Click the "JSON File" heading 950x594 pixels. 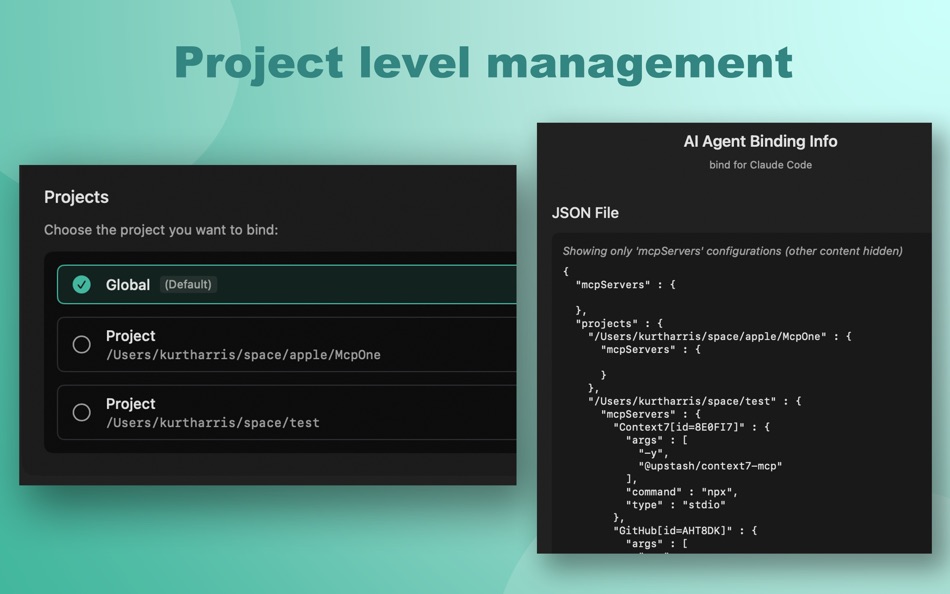585,213
